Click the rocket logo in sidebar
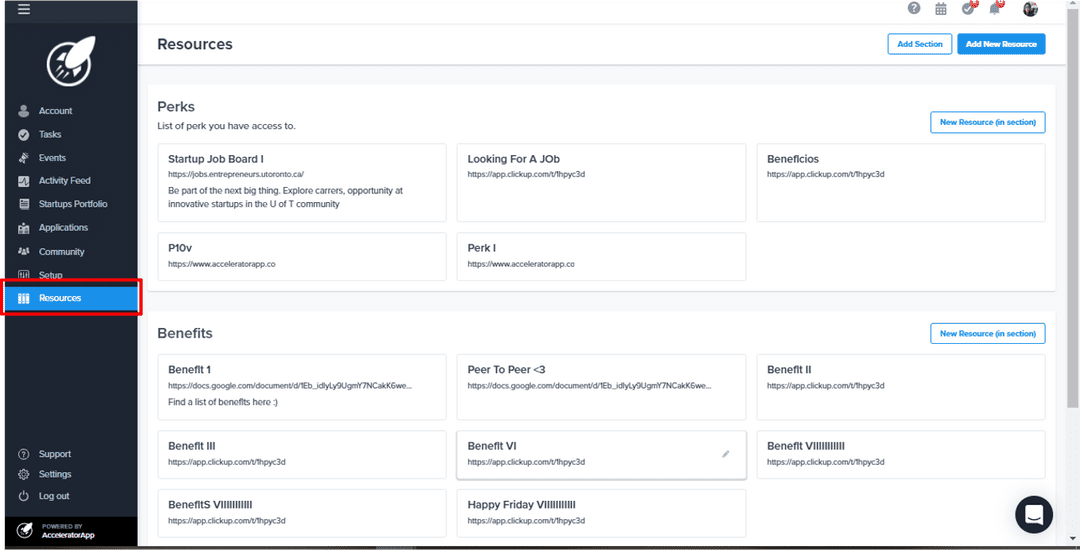The height and width of the screenshot is (550, 1080). click(69, 63)
